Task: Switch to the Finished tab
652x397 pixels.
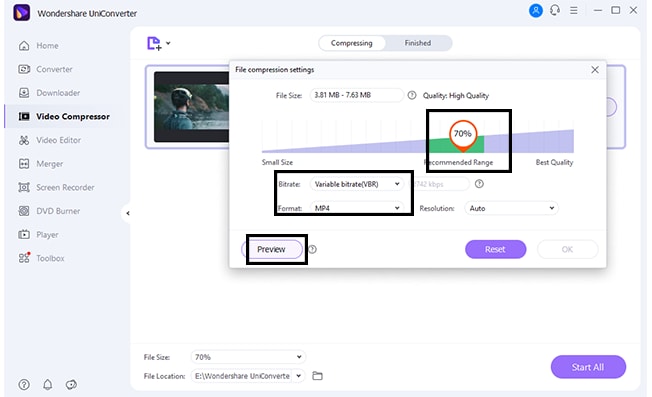Action: coord(418,43)
